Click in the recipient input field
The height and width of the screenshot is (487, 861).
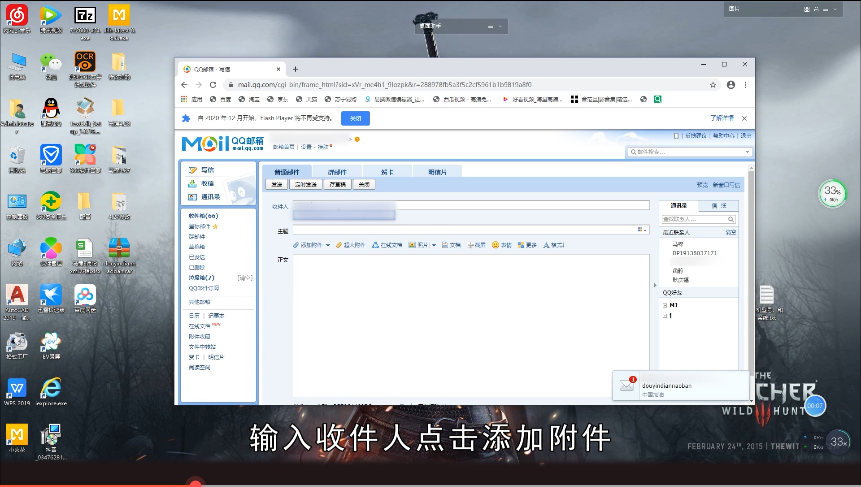(471, 205)
